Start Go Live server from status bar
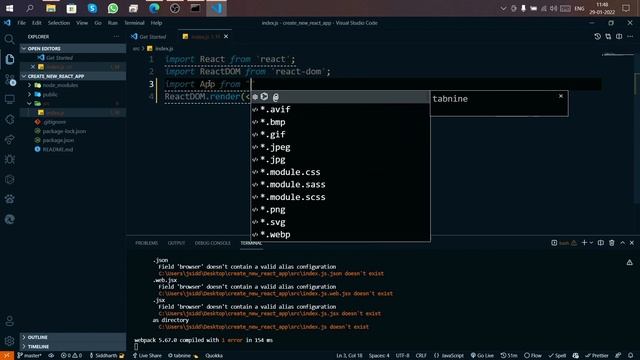Screen dimensions: 640x360 pos(482,356)
